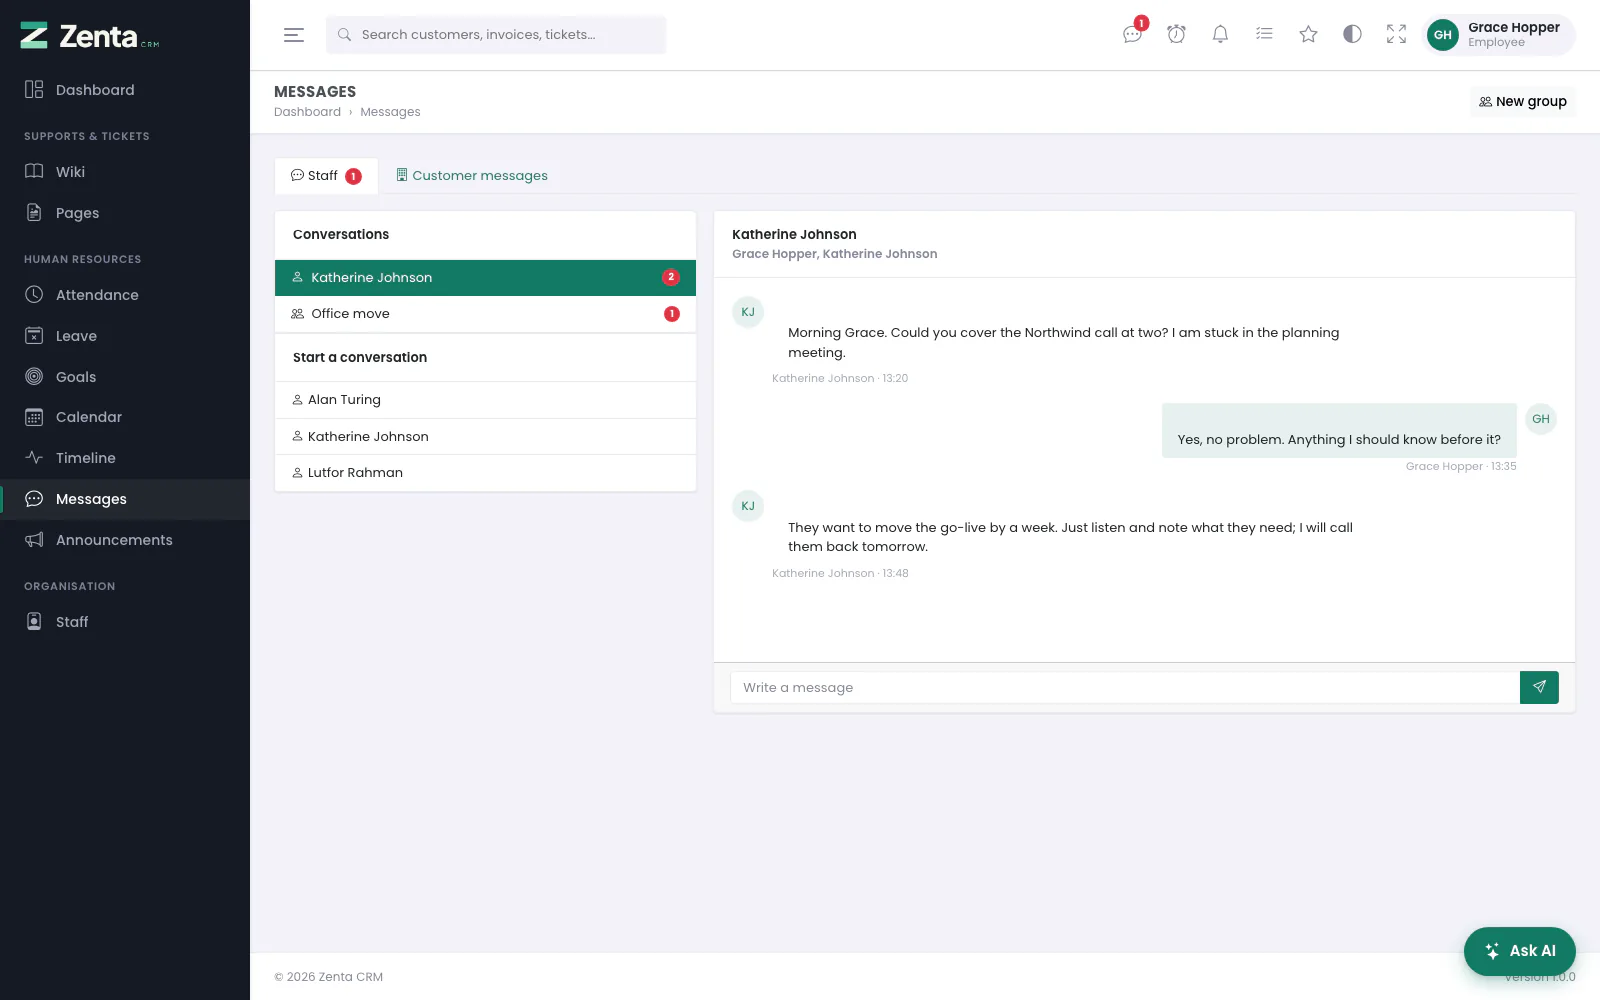The height and width of the screenshot is (1000, 1600).
Task: Click 'Katherine Johnson · 13:48' timestamp
Action: 840,574
